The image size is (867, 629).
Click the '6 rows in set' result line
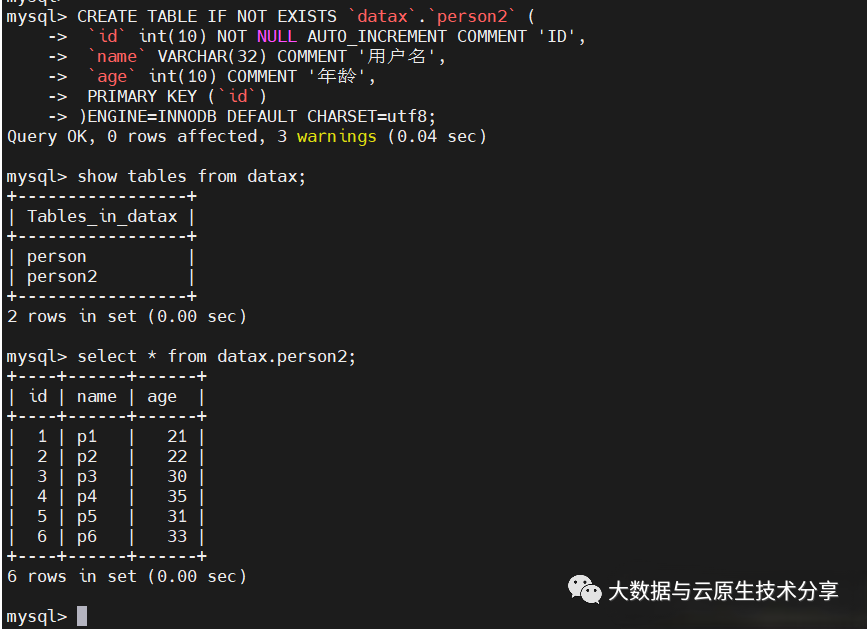(126, 576)
